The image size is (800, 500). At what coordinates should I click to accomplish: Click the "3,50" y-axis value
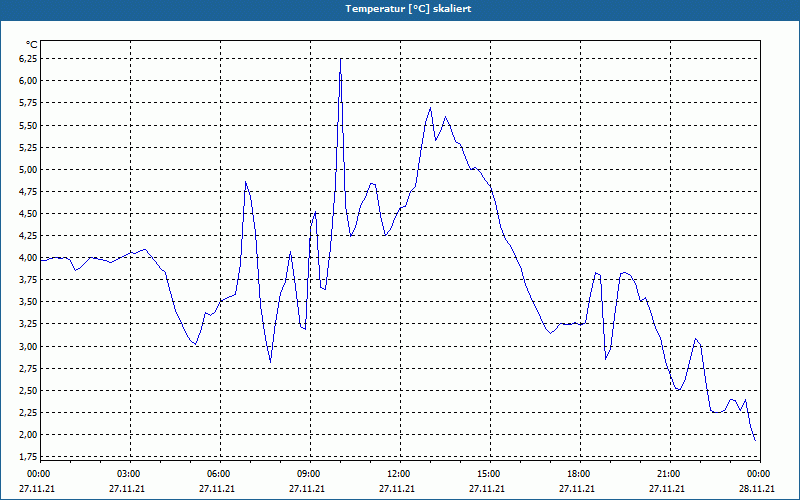pyautogui.click(x=29, y=302)
